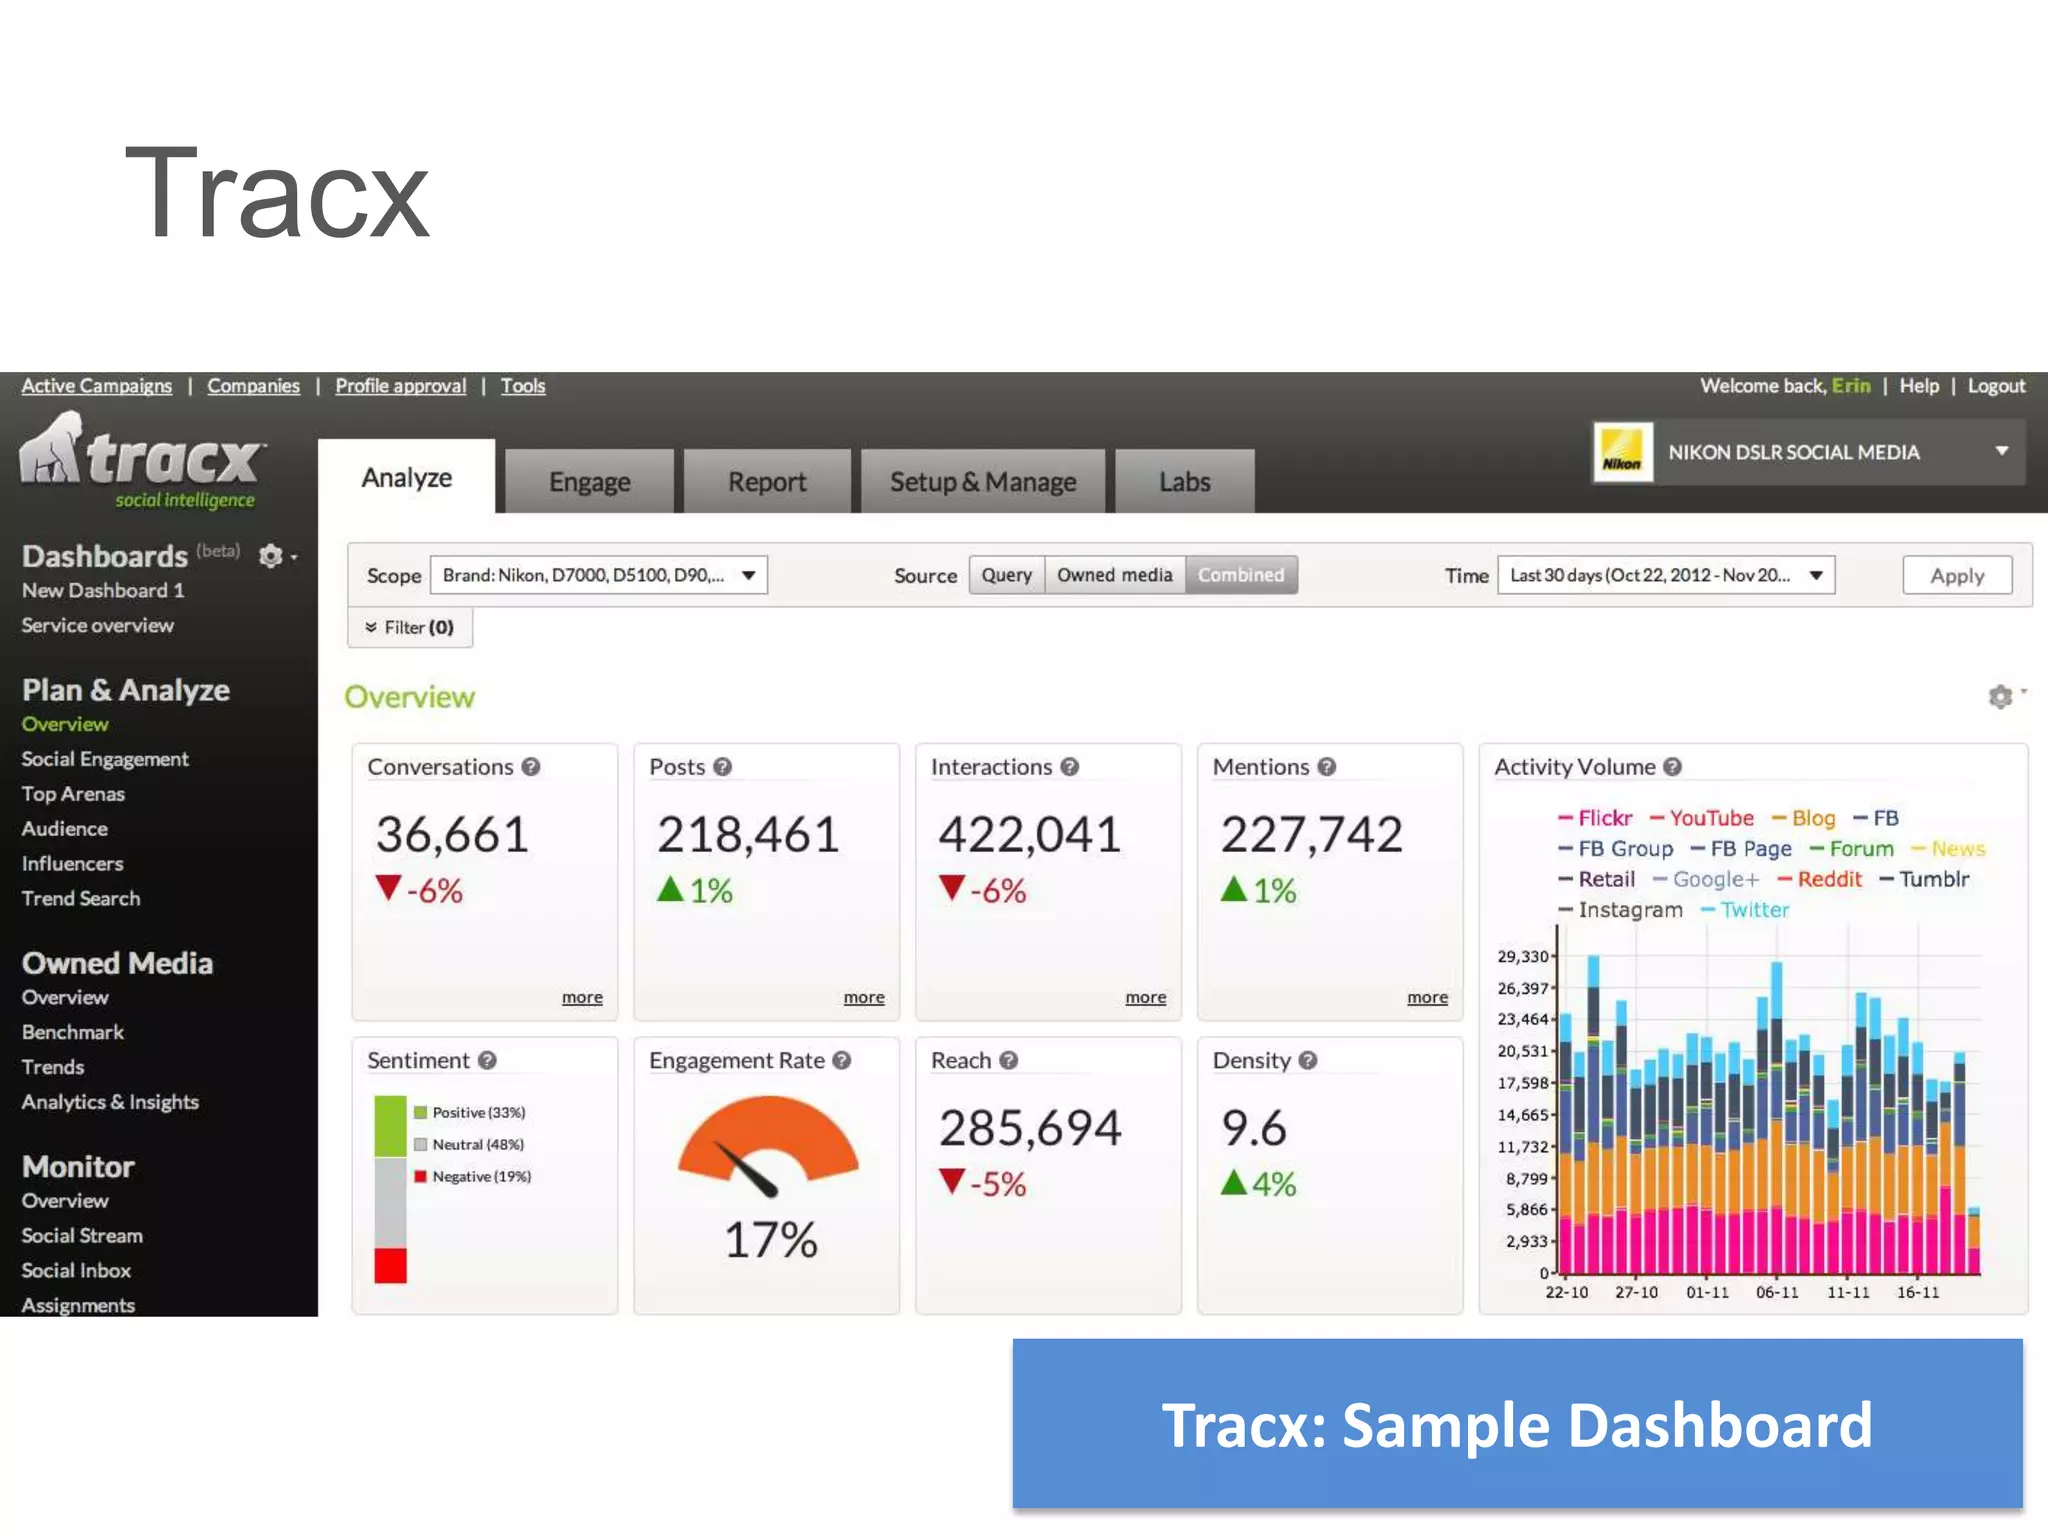Click Conversations help question icon
This screenshot has height=1536, width=2048.
click(x=531, y=767)
